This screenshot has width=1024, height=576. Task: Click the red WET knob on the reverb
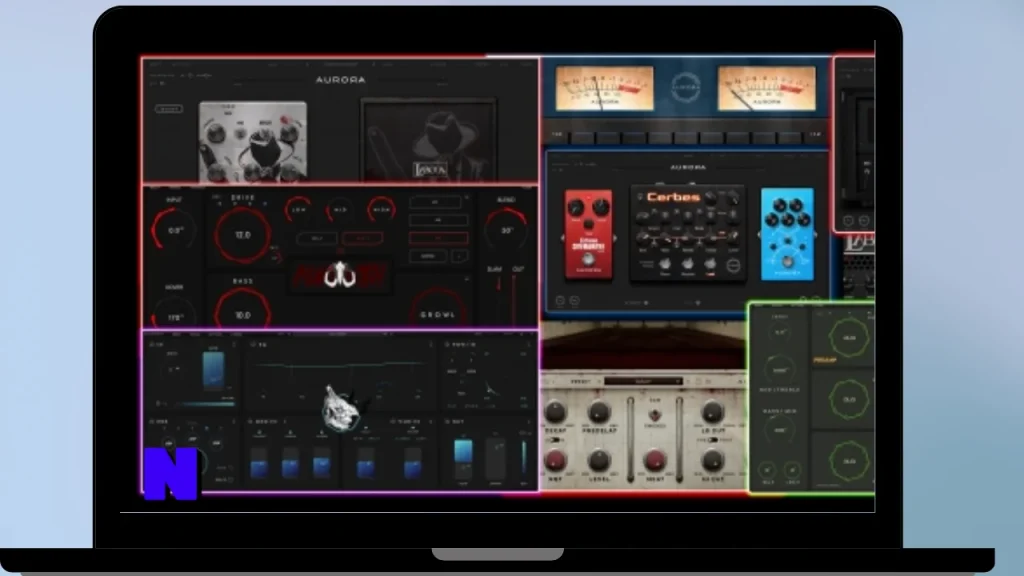coord(555,461)
